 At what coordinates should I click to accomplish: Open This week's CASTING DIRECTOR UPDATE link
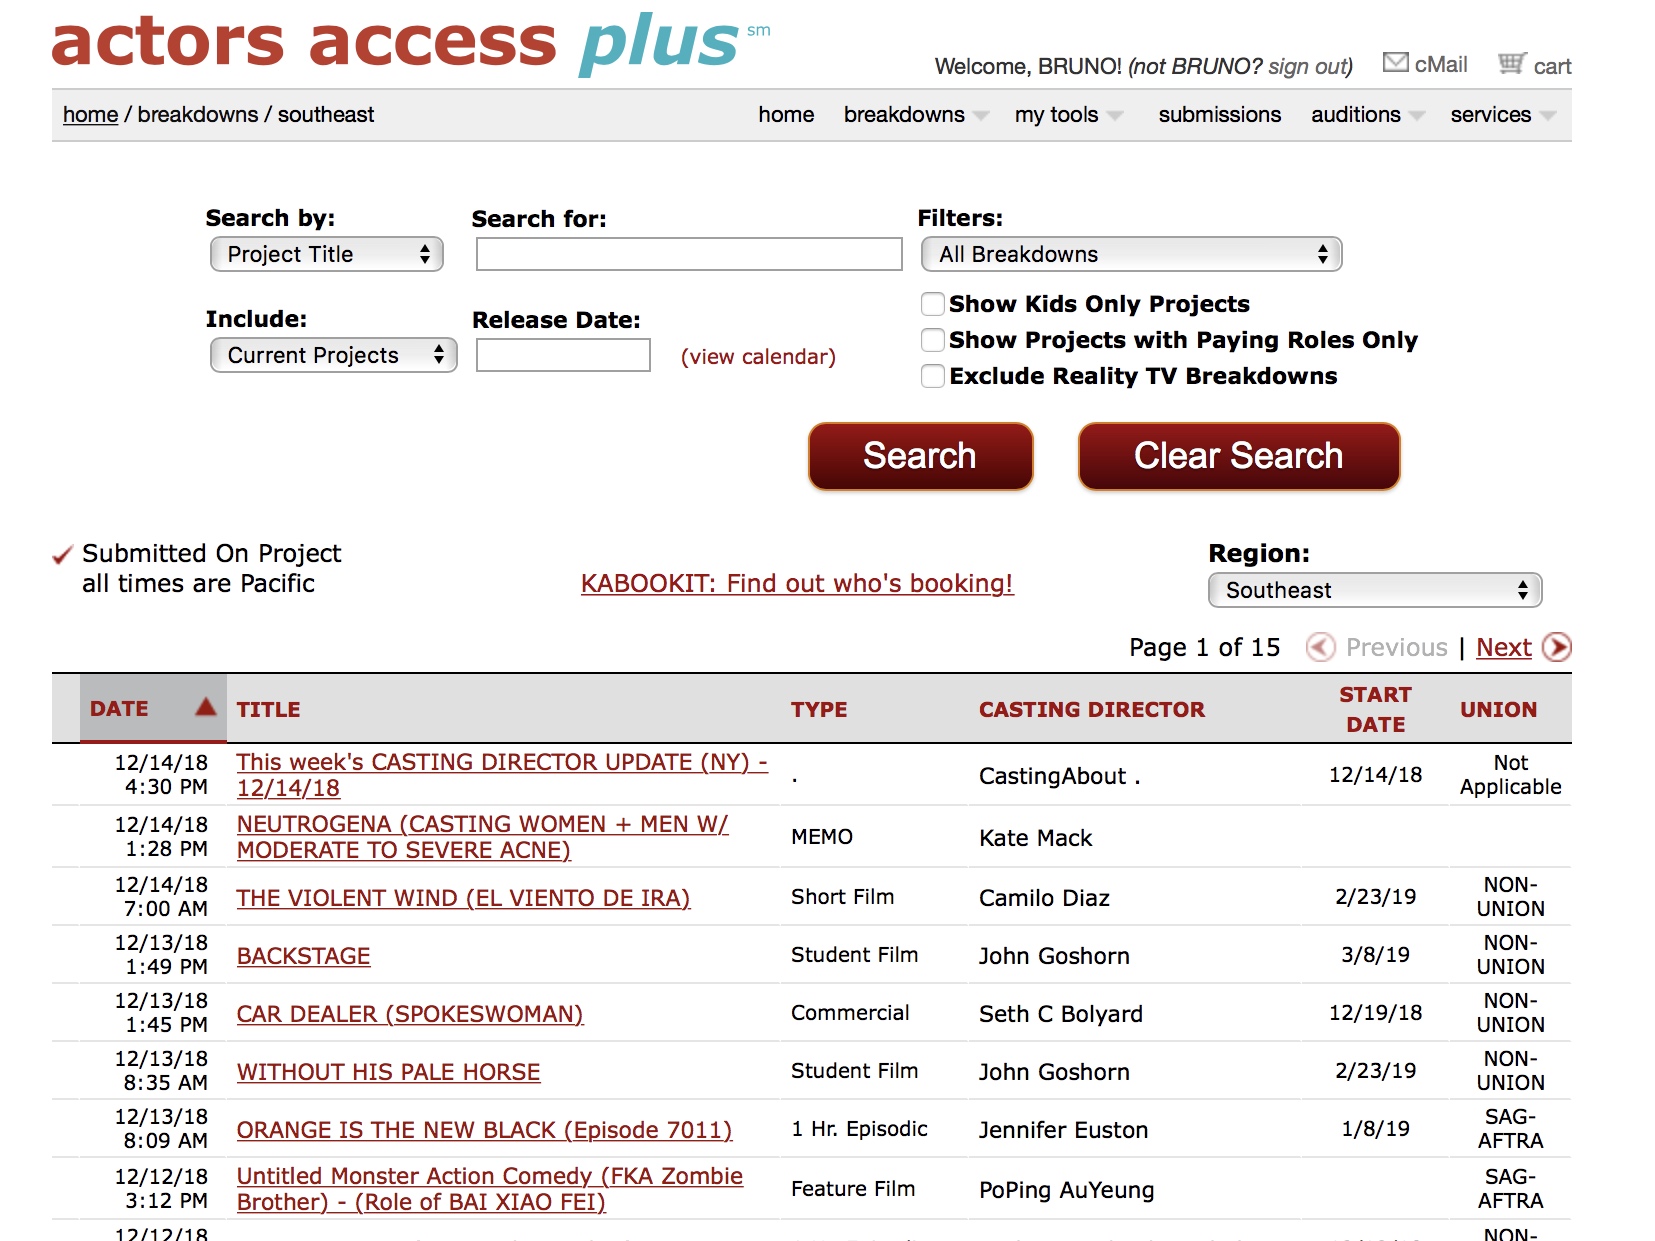point(502,775)
